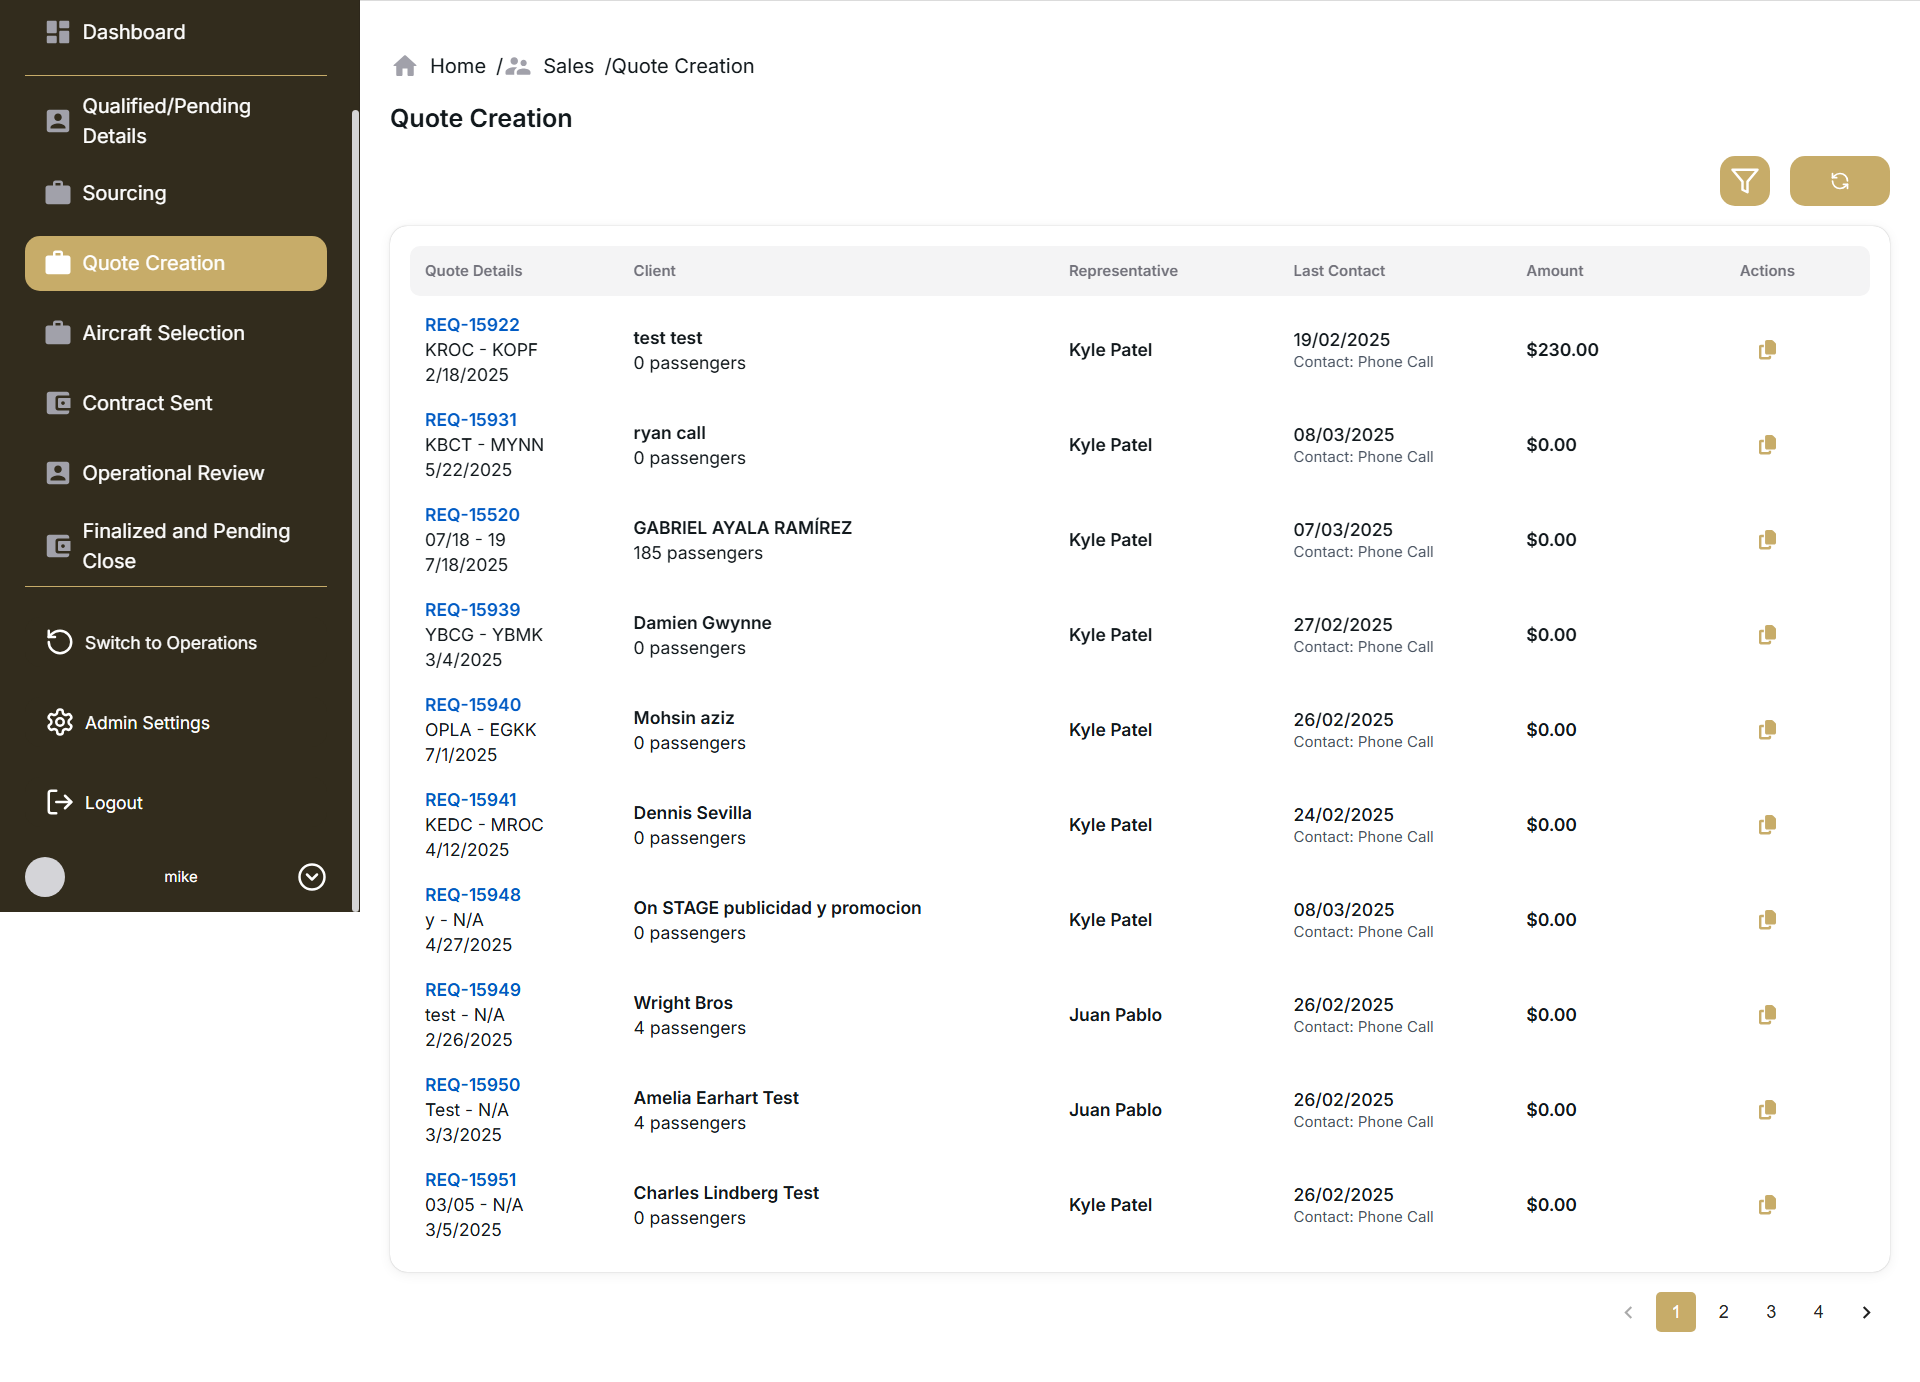This screenshot has width=1920, height=1382.
Task: Go to next page arrow
Action: 1866,1312
